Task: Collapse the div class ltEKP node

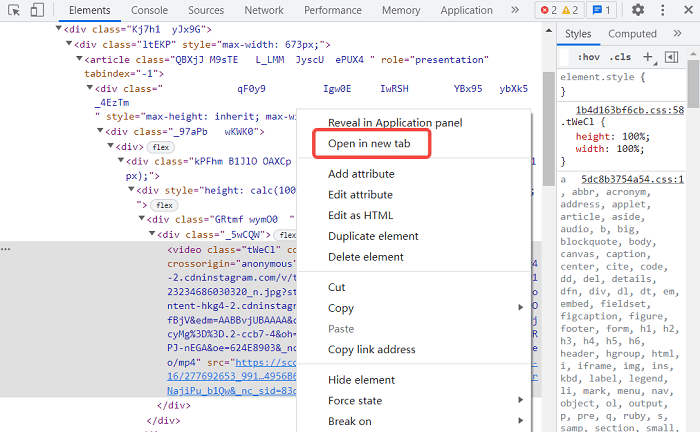Action: point(69,44)
